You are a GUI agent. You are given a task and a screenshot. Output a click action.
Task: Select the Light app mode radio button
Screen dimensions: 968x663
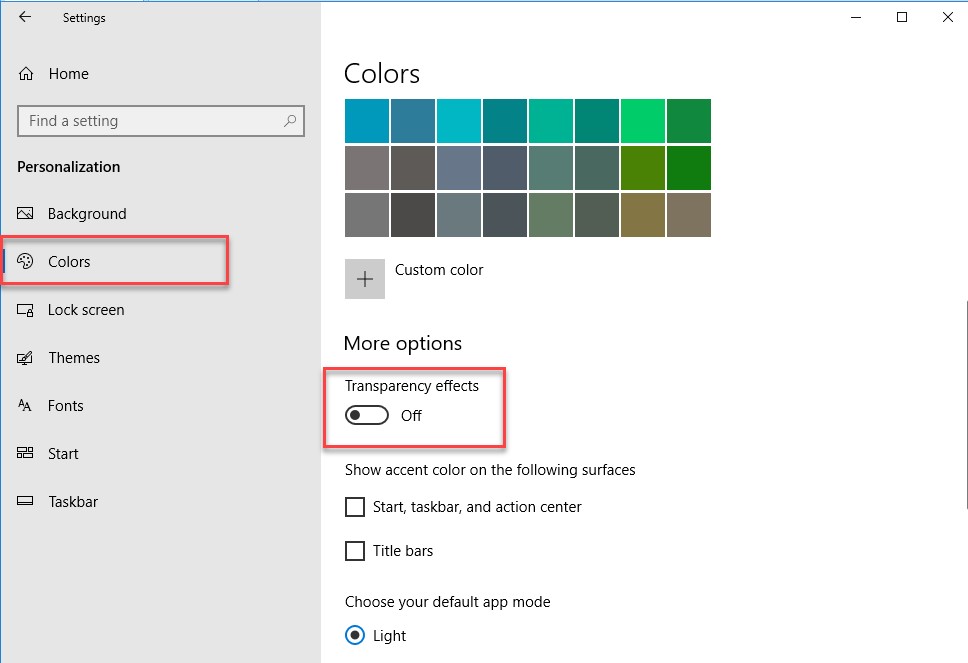pos(355,636)
